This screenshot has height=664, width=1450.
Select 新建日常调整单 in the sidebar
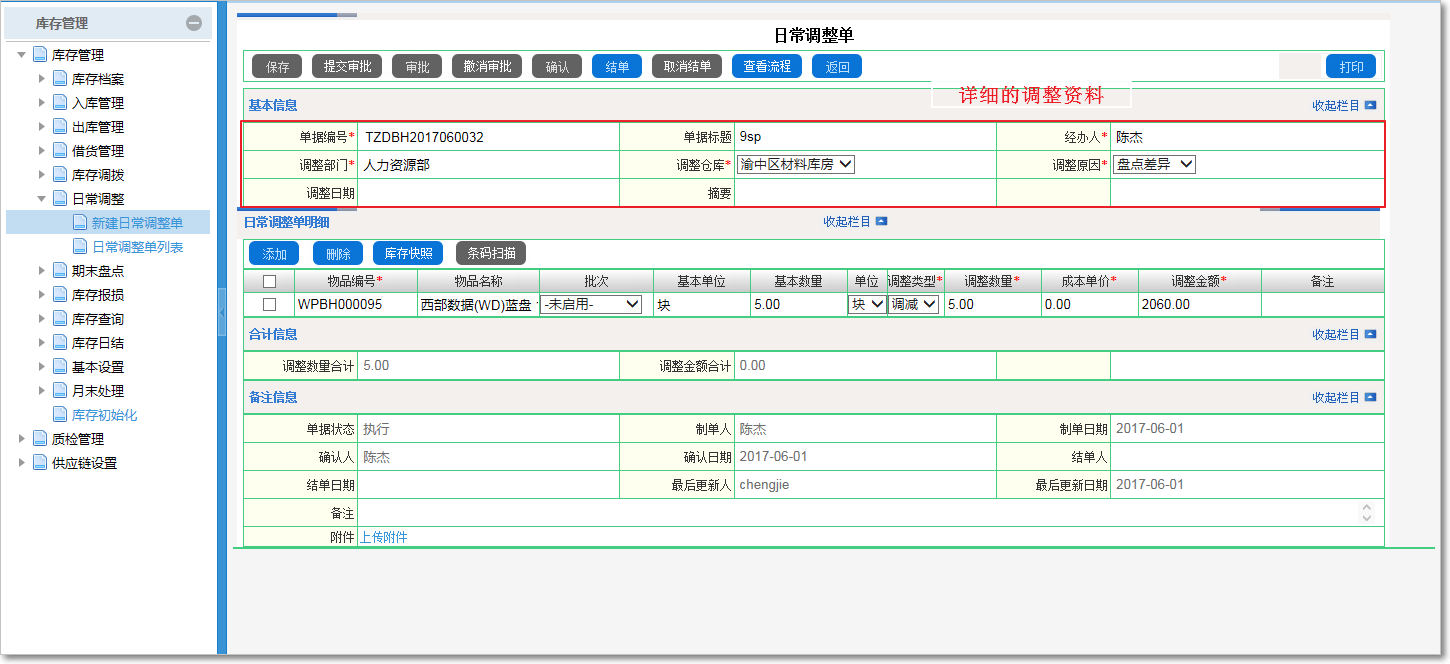(x=137, y=223)
